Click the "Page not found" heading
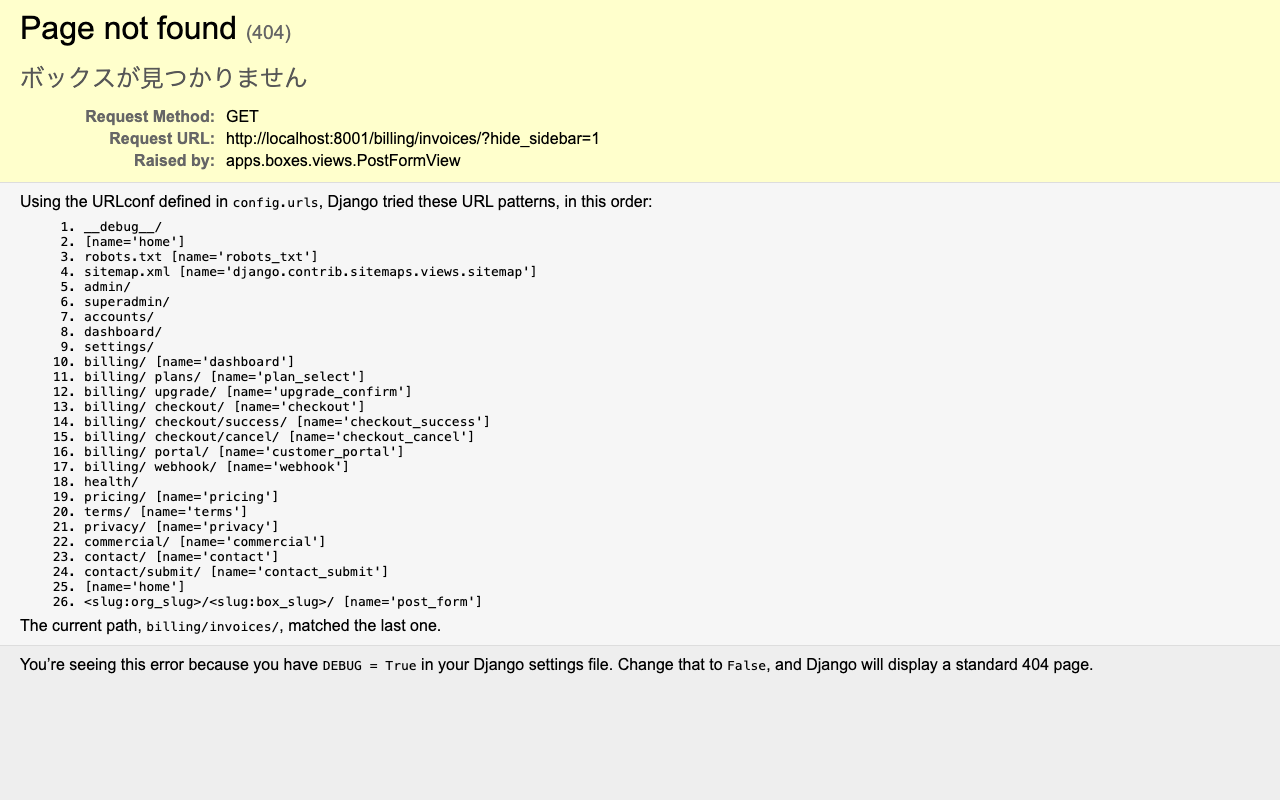 [128, 29]
